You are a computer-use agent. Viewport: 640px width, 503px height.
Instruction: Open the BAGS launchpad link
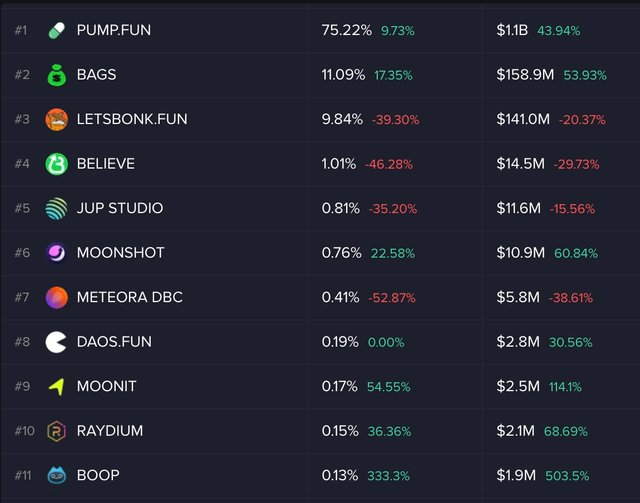click(96, 75)
